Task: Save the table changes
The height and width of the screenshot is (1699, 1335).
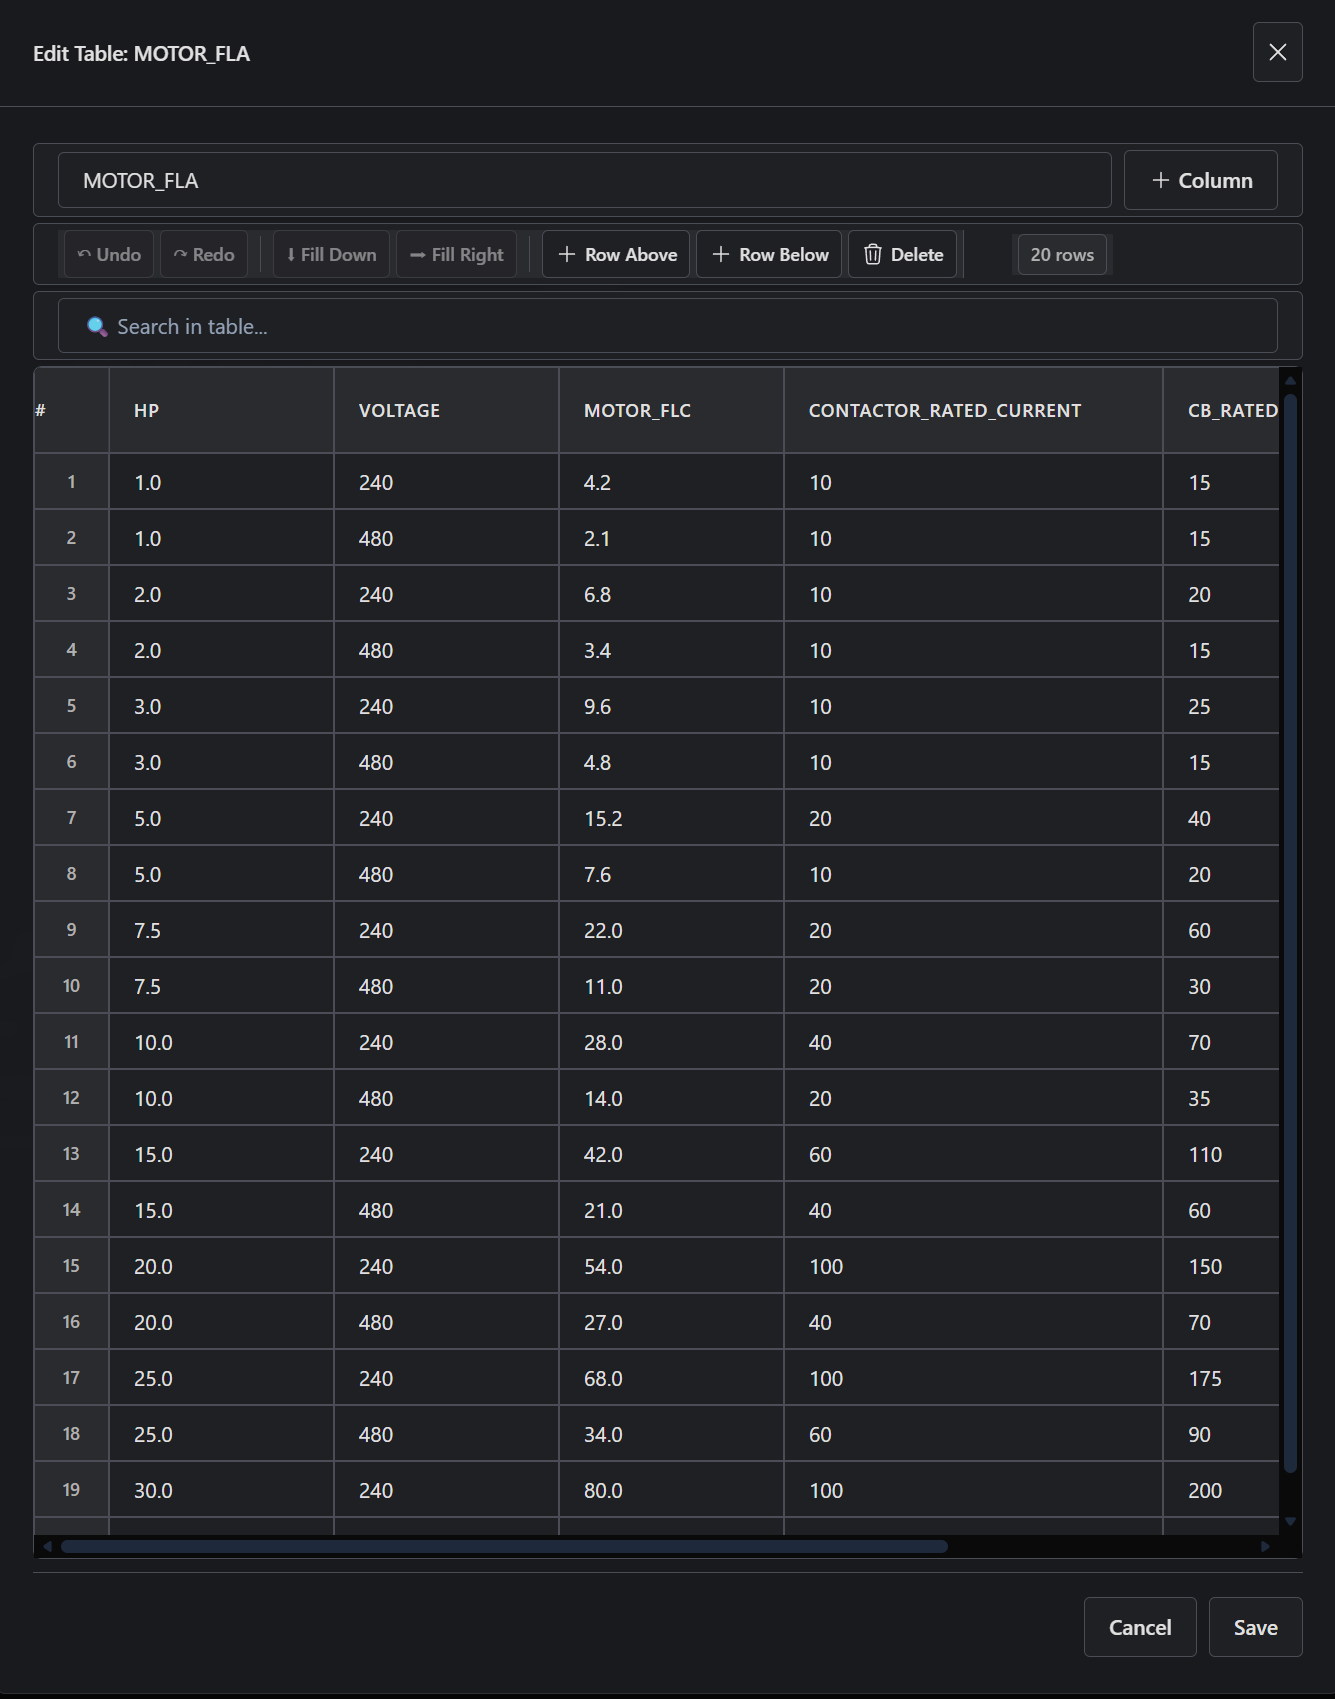Action: 1255,1627
